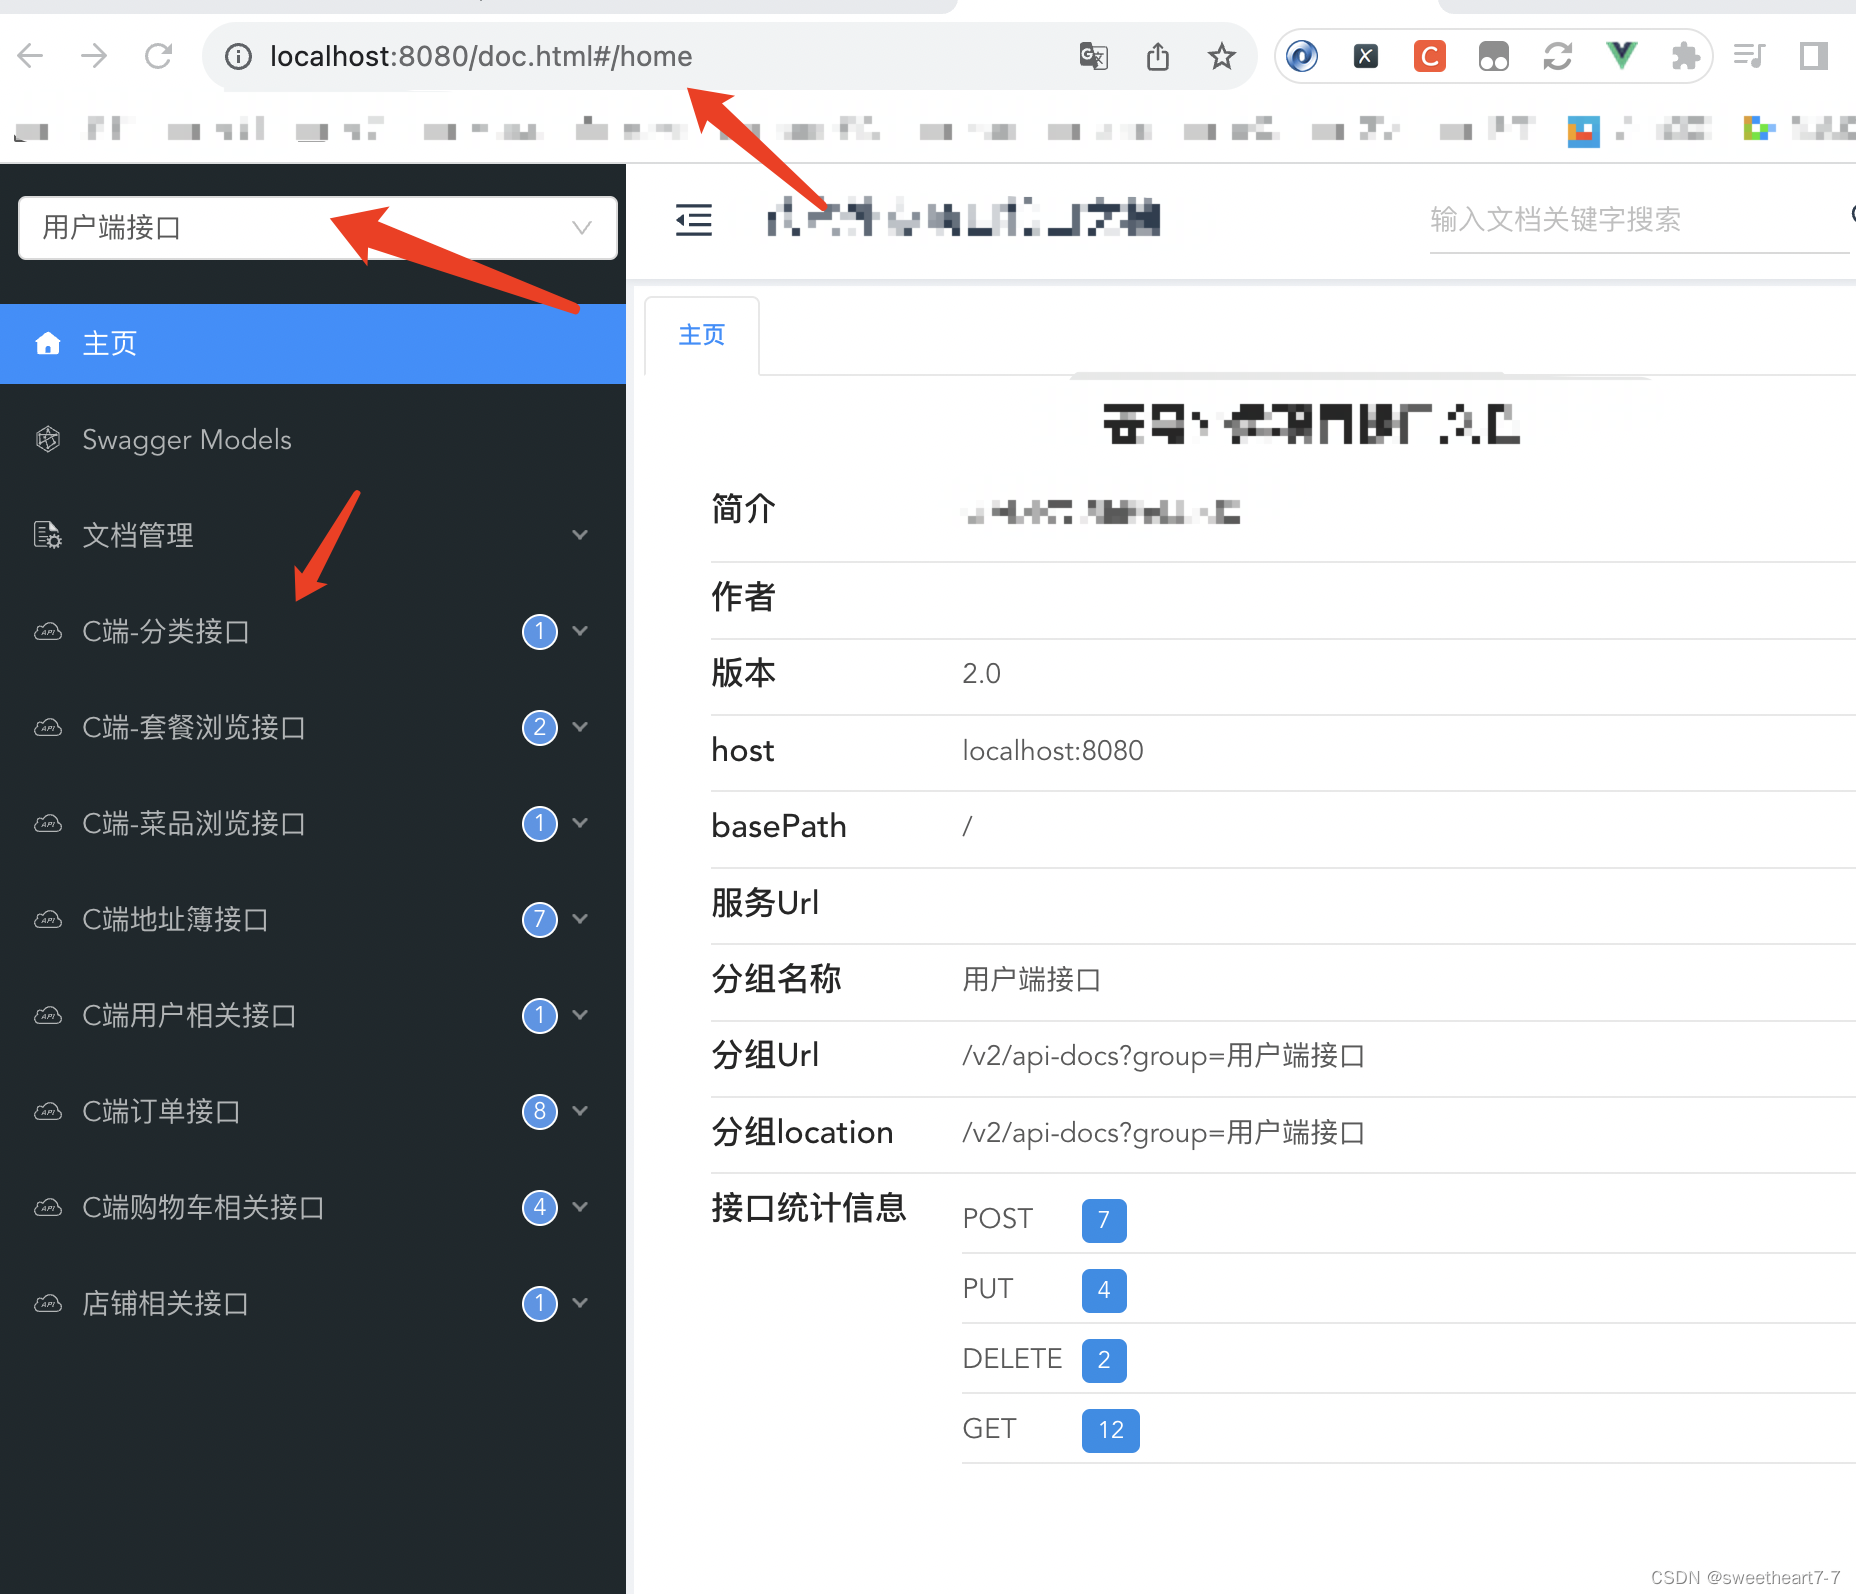Click the API cloud icon beside 店铺相关接口

[x=48, y=1304]
